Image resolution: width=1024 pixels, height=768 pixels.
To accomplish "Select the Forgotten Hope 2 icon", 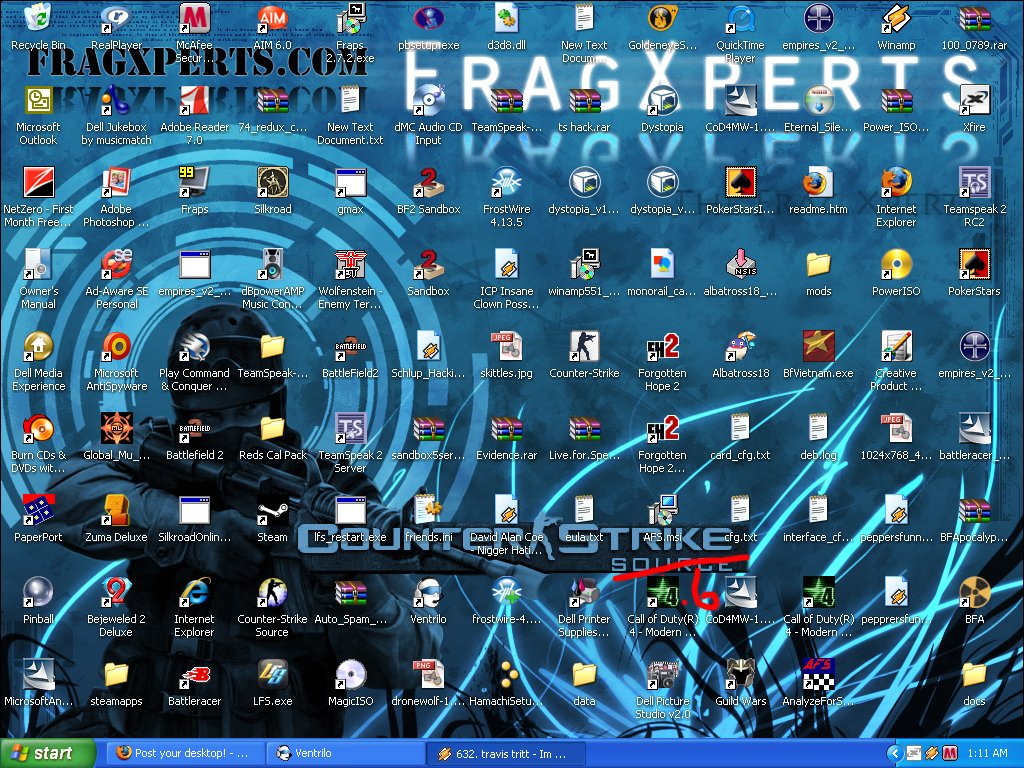I will [x=662, y=346].
